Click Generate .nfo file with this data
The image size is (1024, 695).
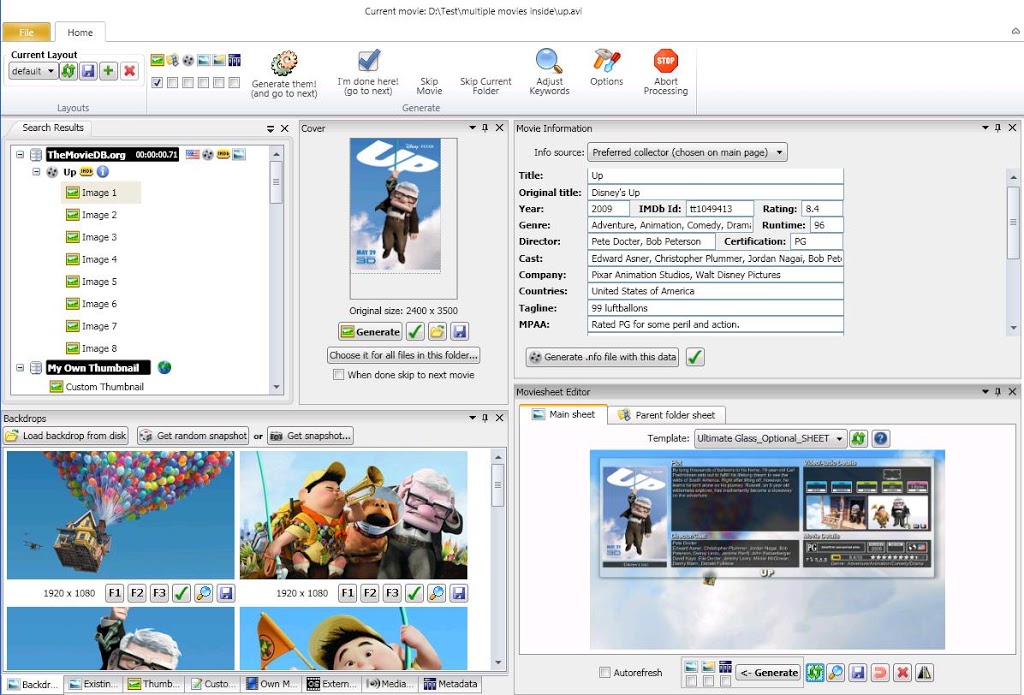point(602,357)
